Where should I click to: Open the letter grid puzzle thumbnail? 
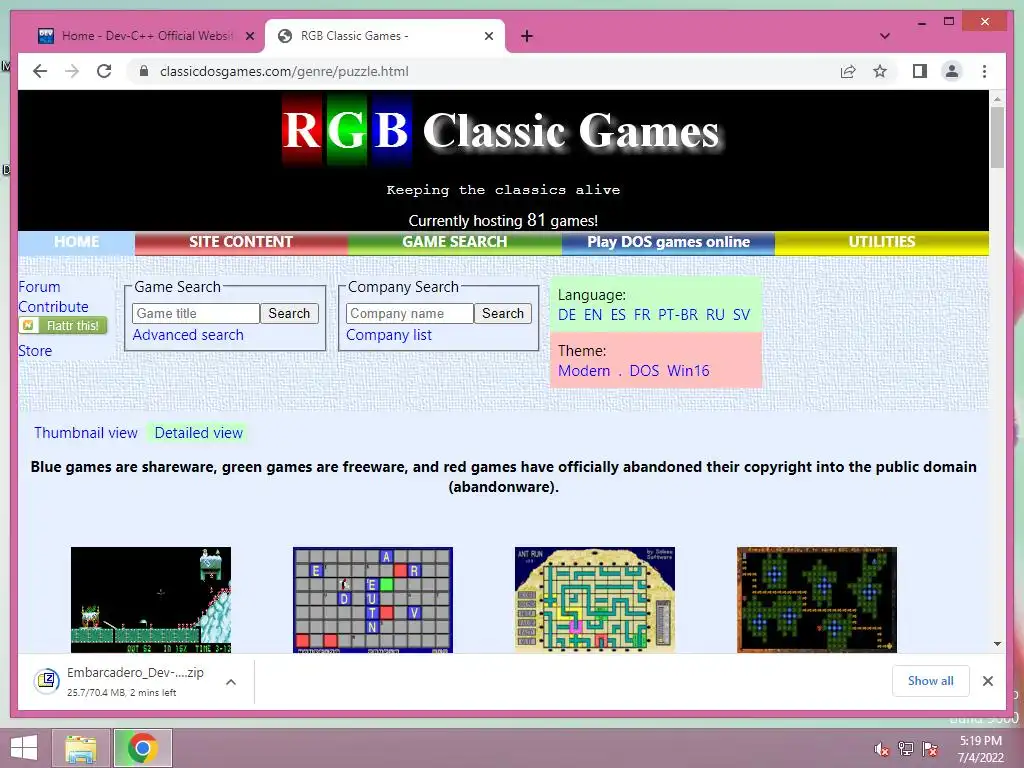point(373,600)
